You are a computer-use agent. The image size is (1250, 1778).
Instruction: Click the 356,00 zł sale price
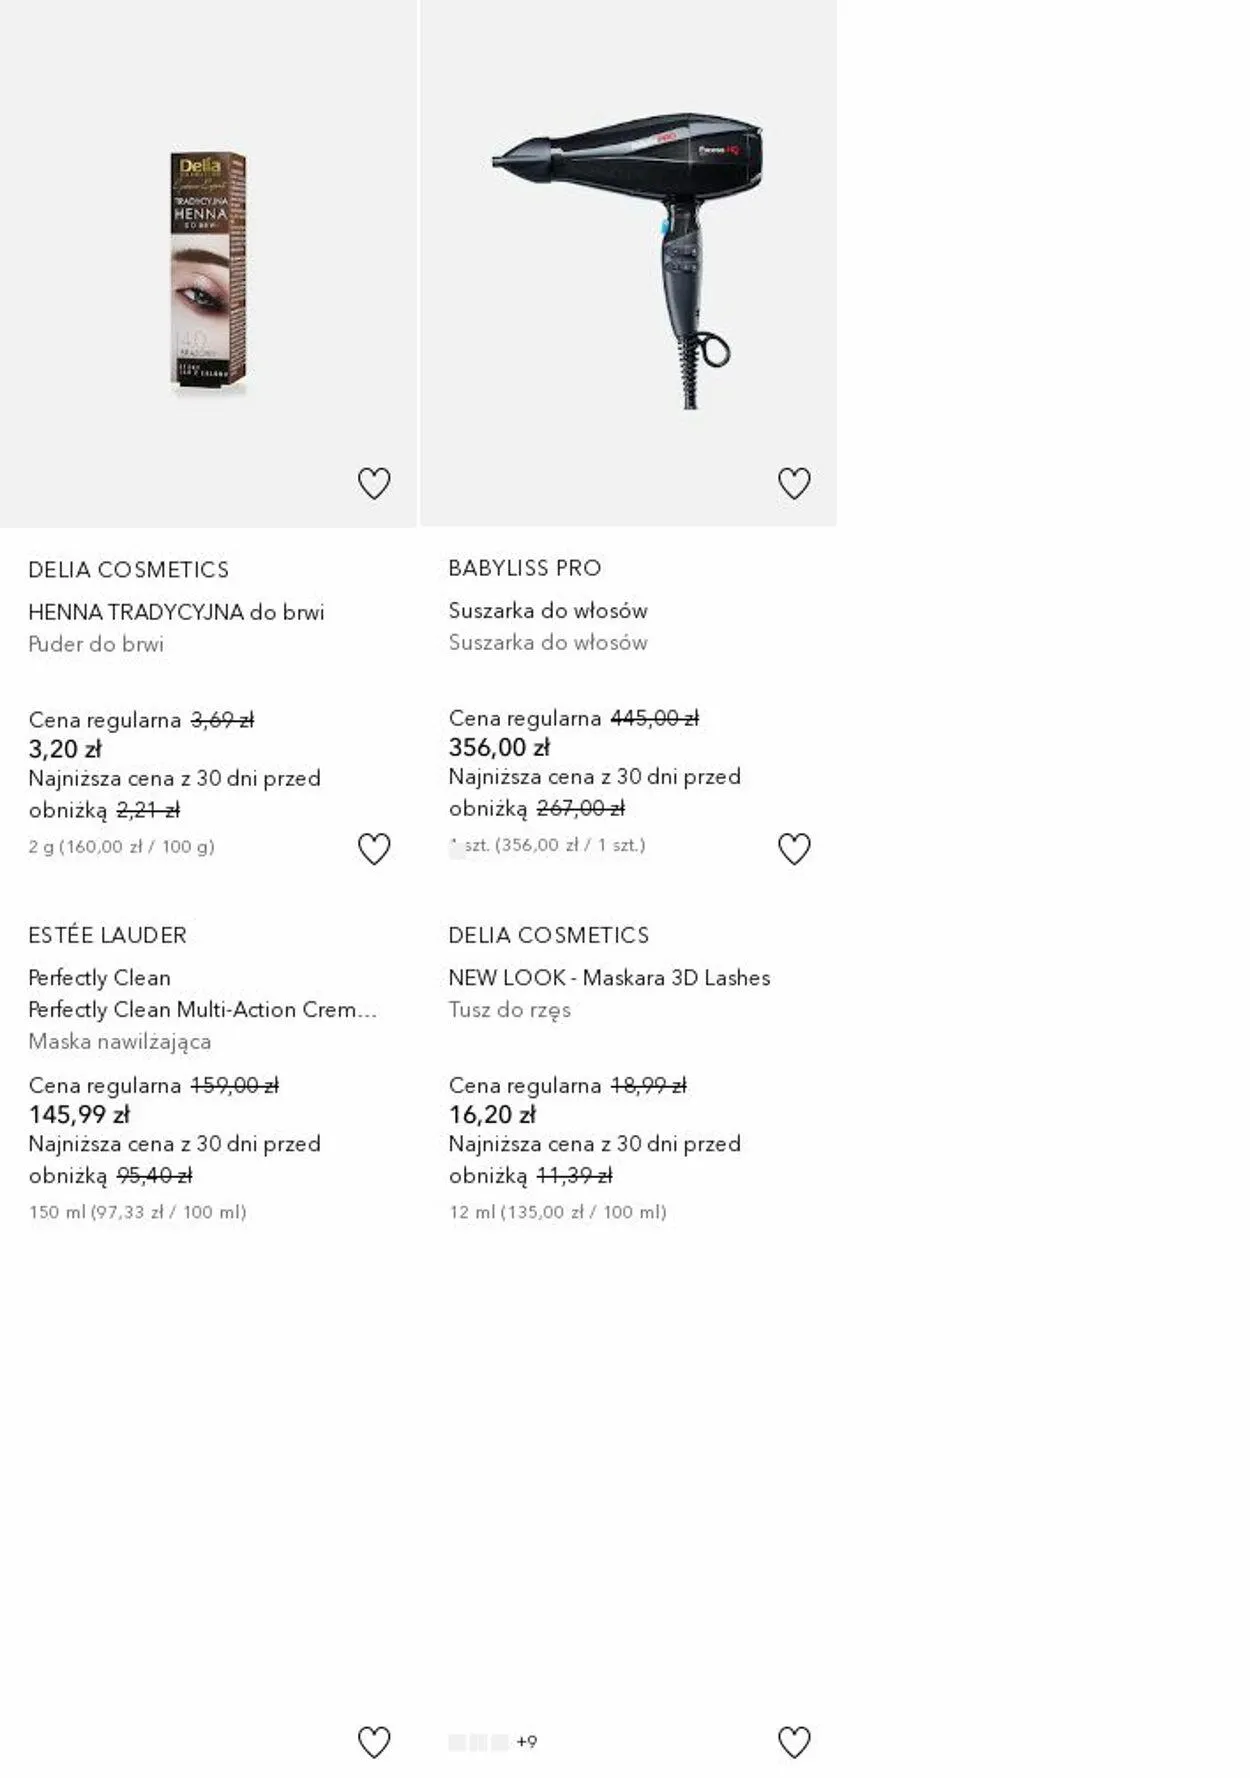499,747
